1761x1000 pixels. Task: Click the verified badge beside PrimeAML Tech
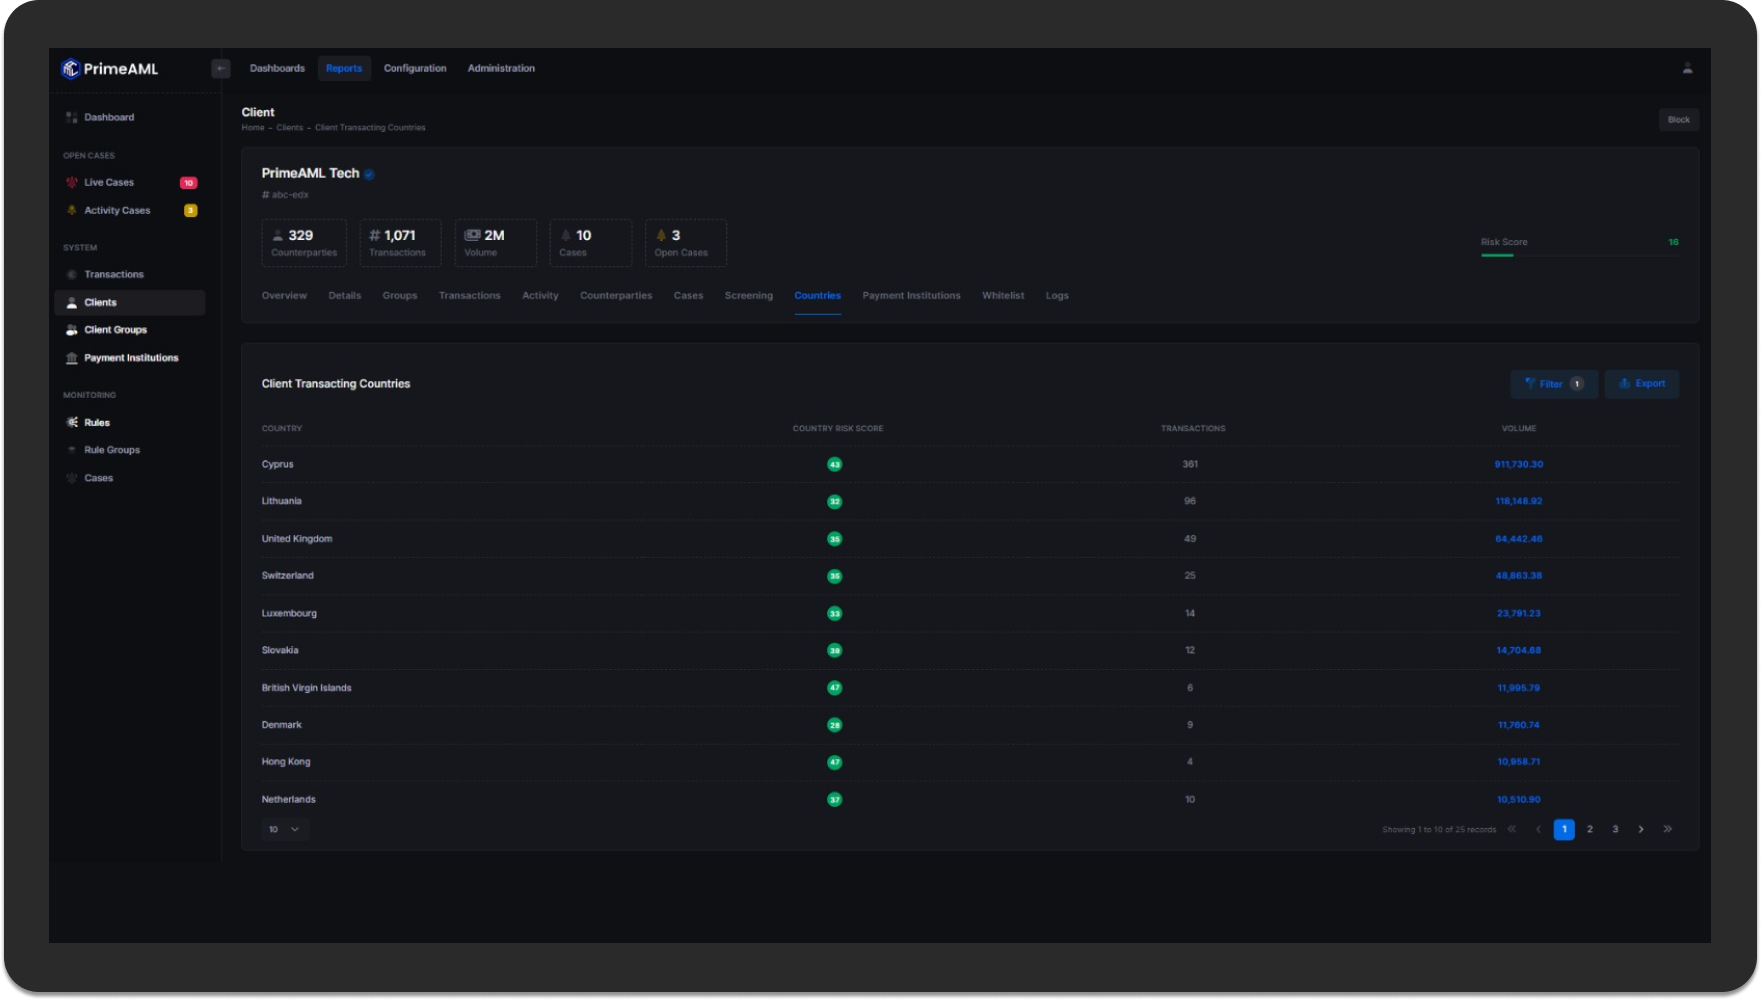coord(369,174)
